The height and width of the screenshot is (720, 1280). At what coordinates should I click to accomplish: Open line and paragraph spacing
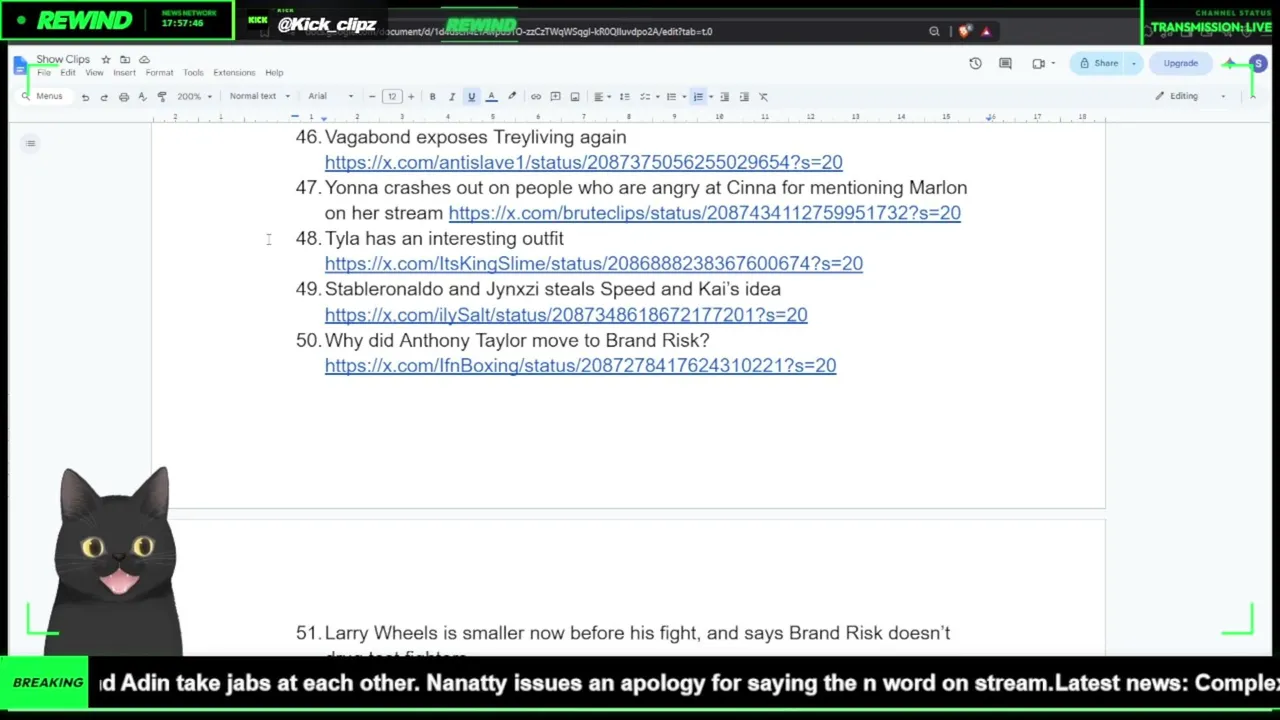click(624, 97)
